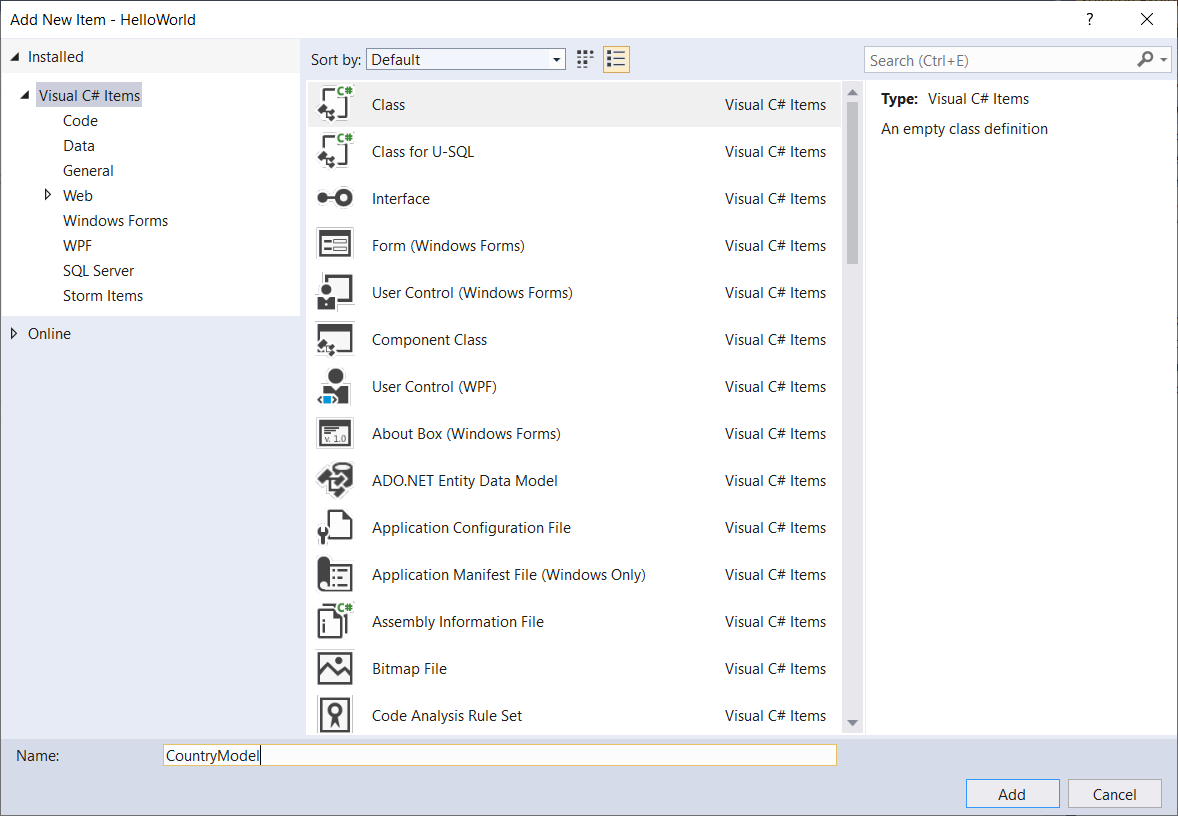Select User Control (WPF) text
Screen dimensions: 1178x816
434,386
